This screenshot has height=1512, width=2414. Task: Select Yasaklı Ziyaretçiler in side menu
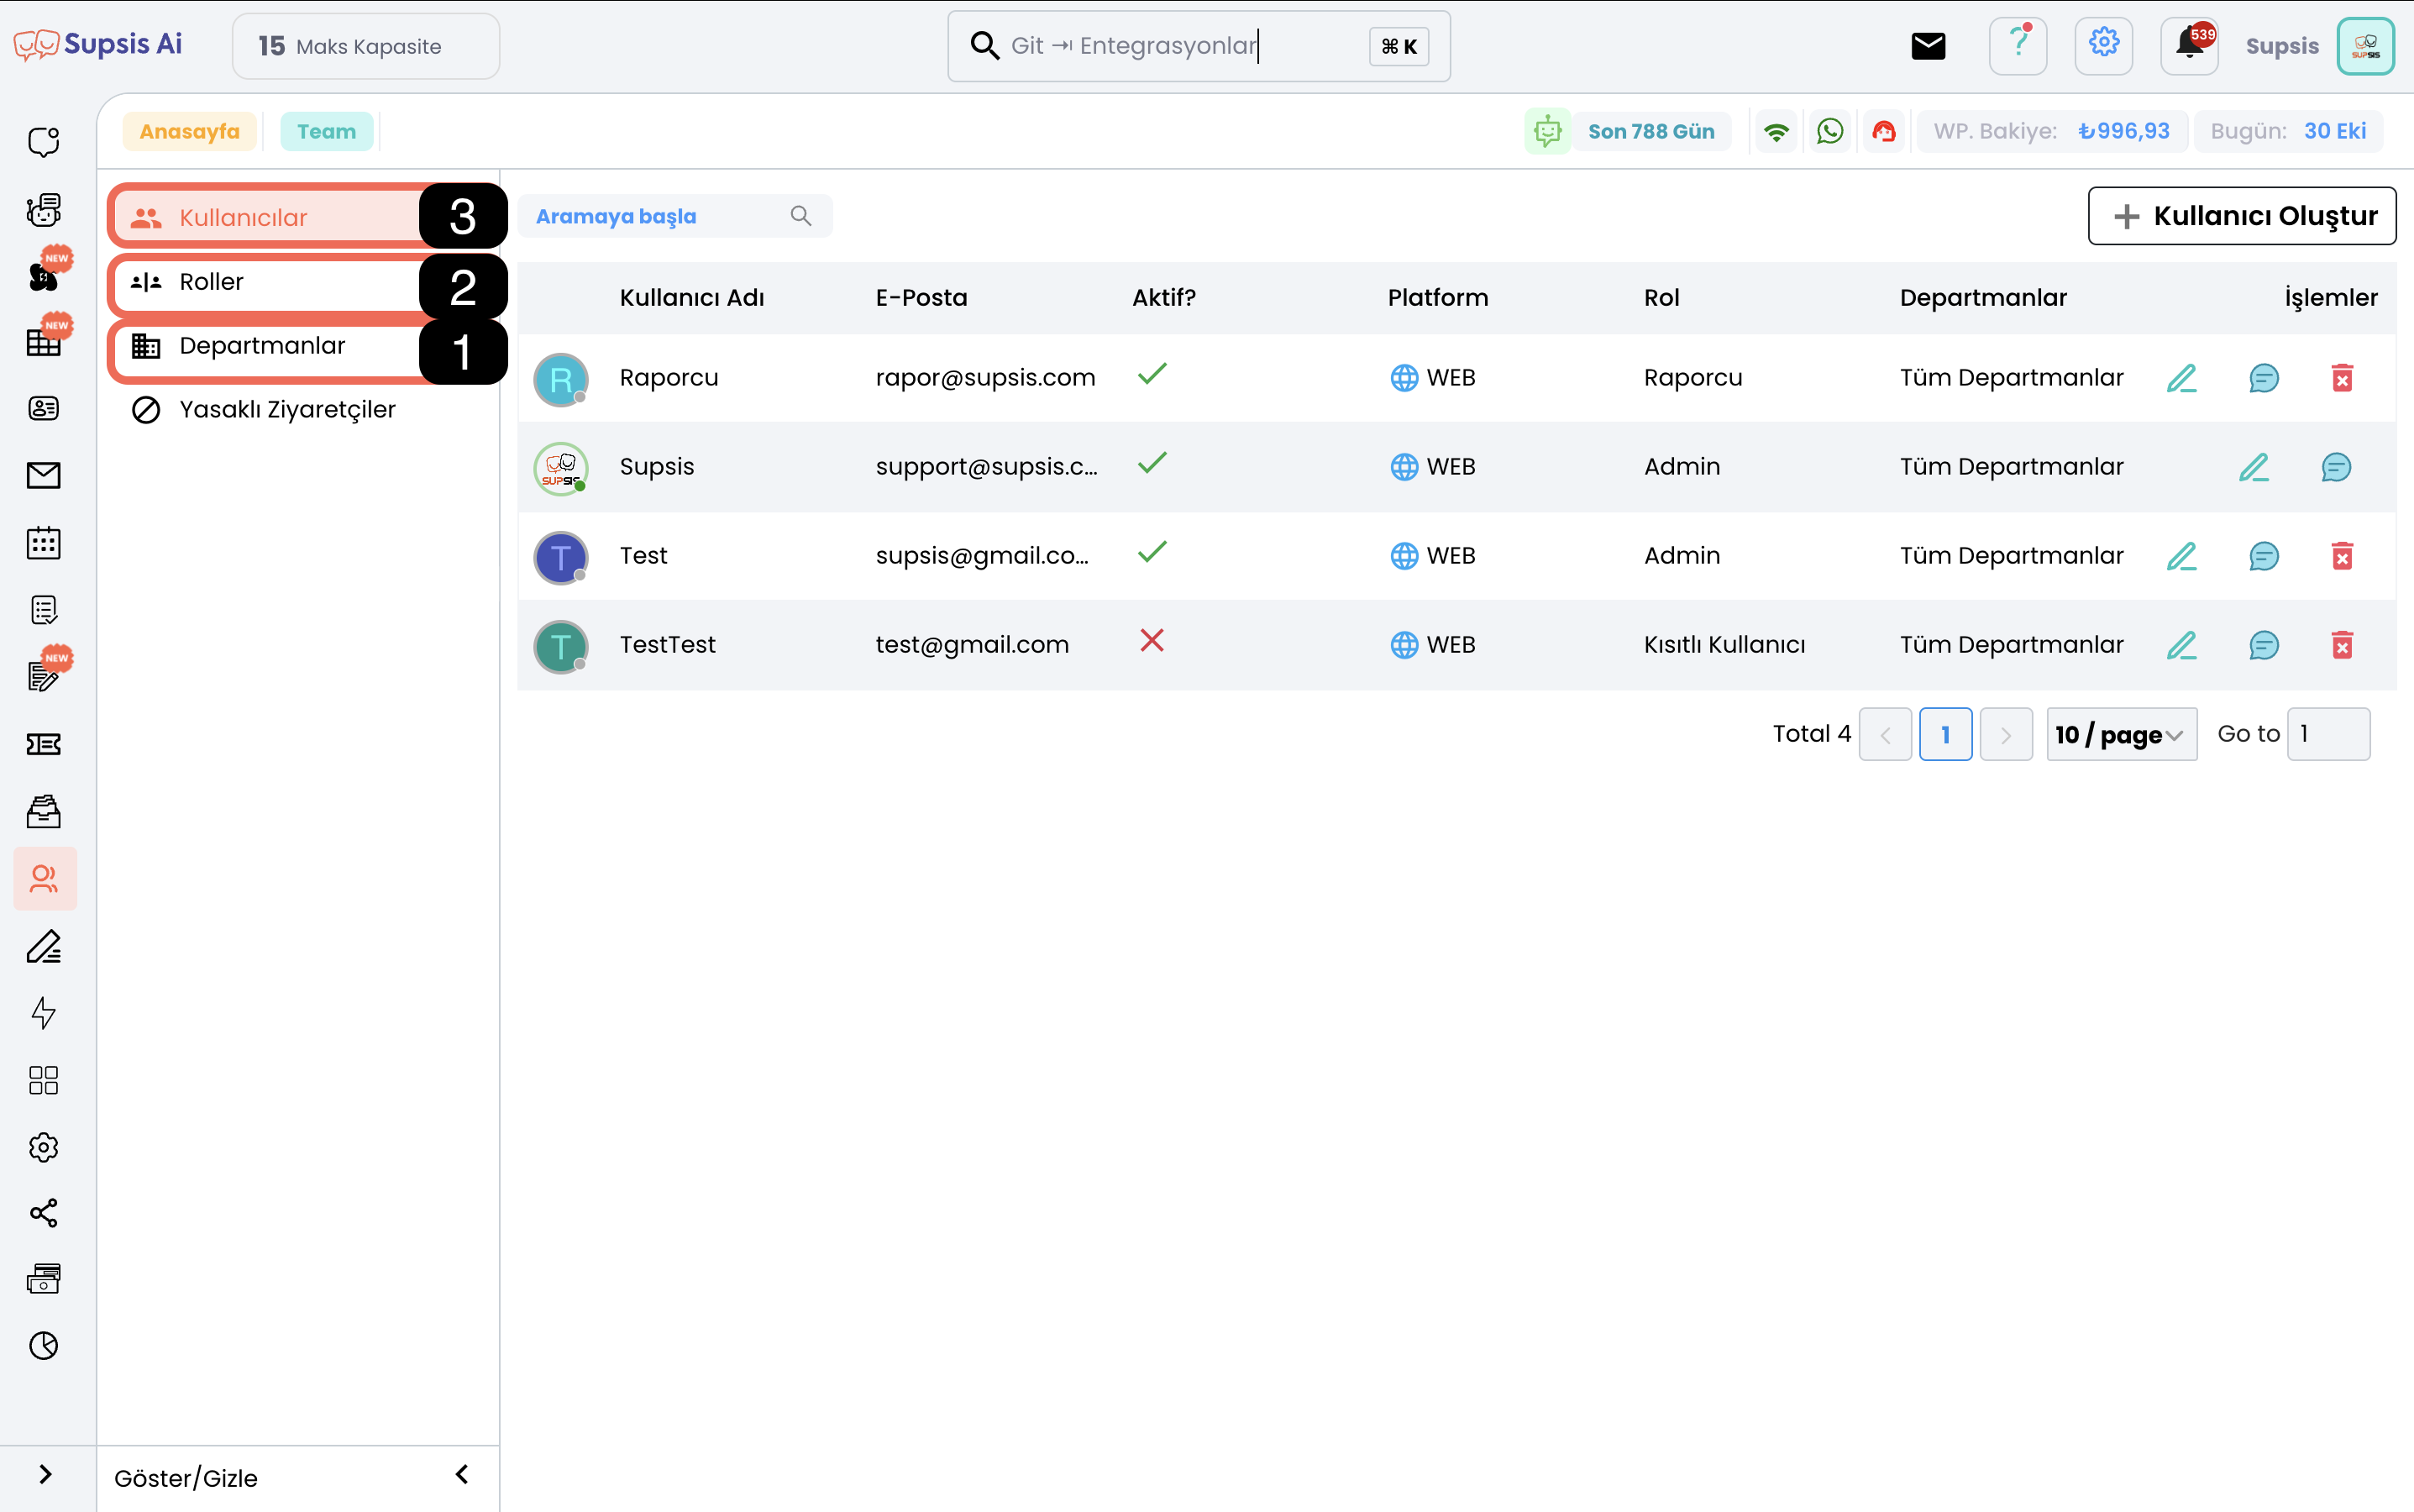click(287, 410)
